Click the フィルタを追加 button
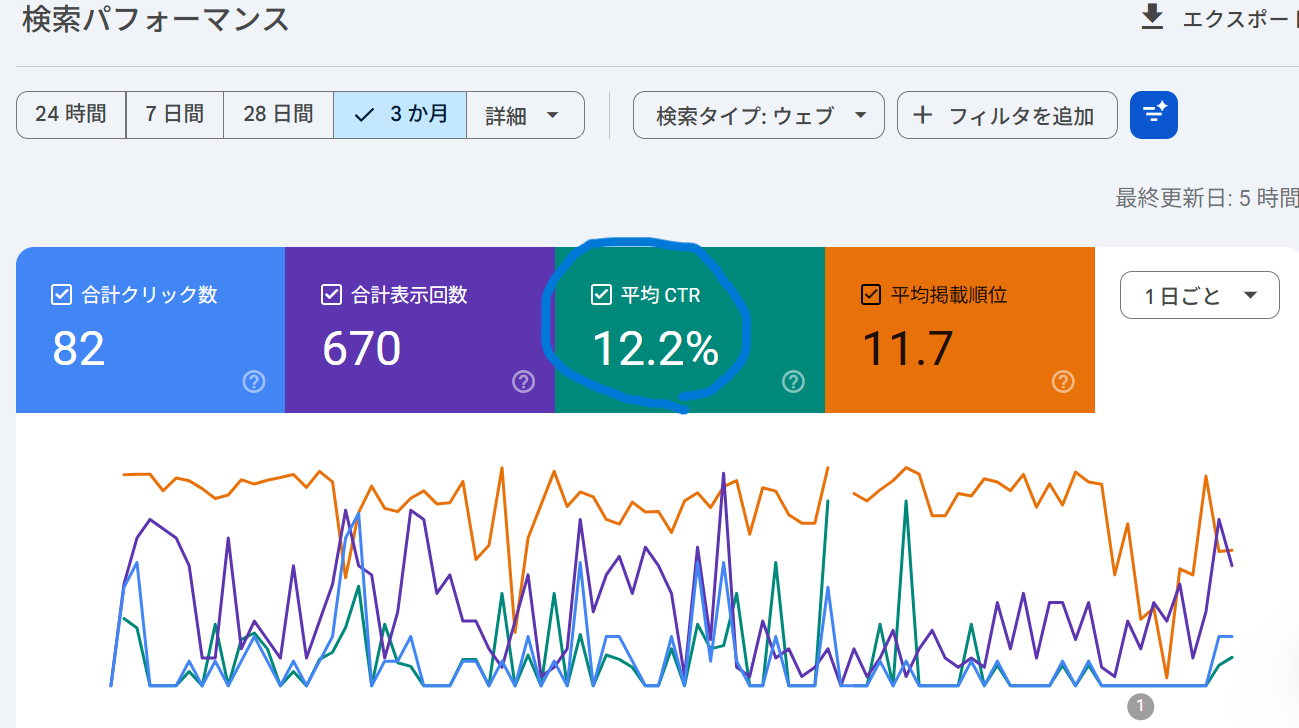Image resolution: width=1299 pixels, height=728 pixels. coord(1007,115)
